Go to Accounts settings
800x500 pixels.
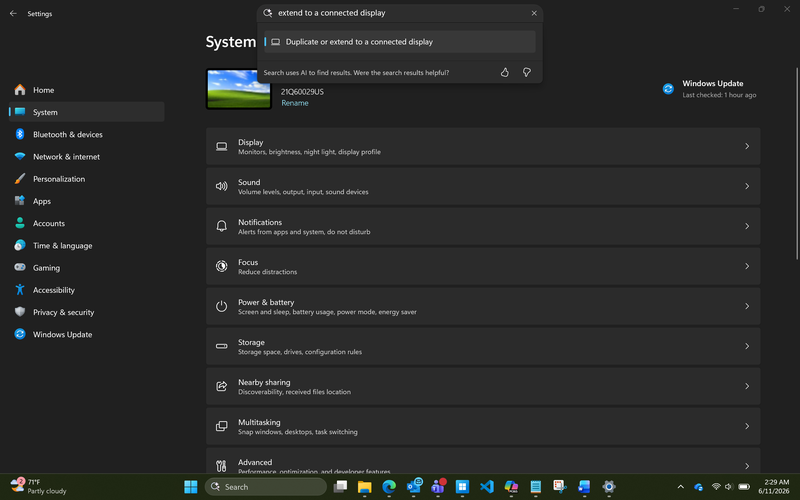[87, 223]
